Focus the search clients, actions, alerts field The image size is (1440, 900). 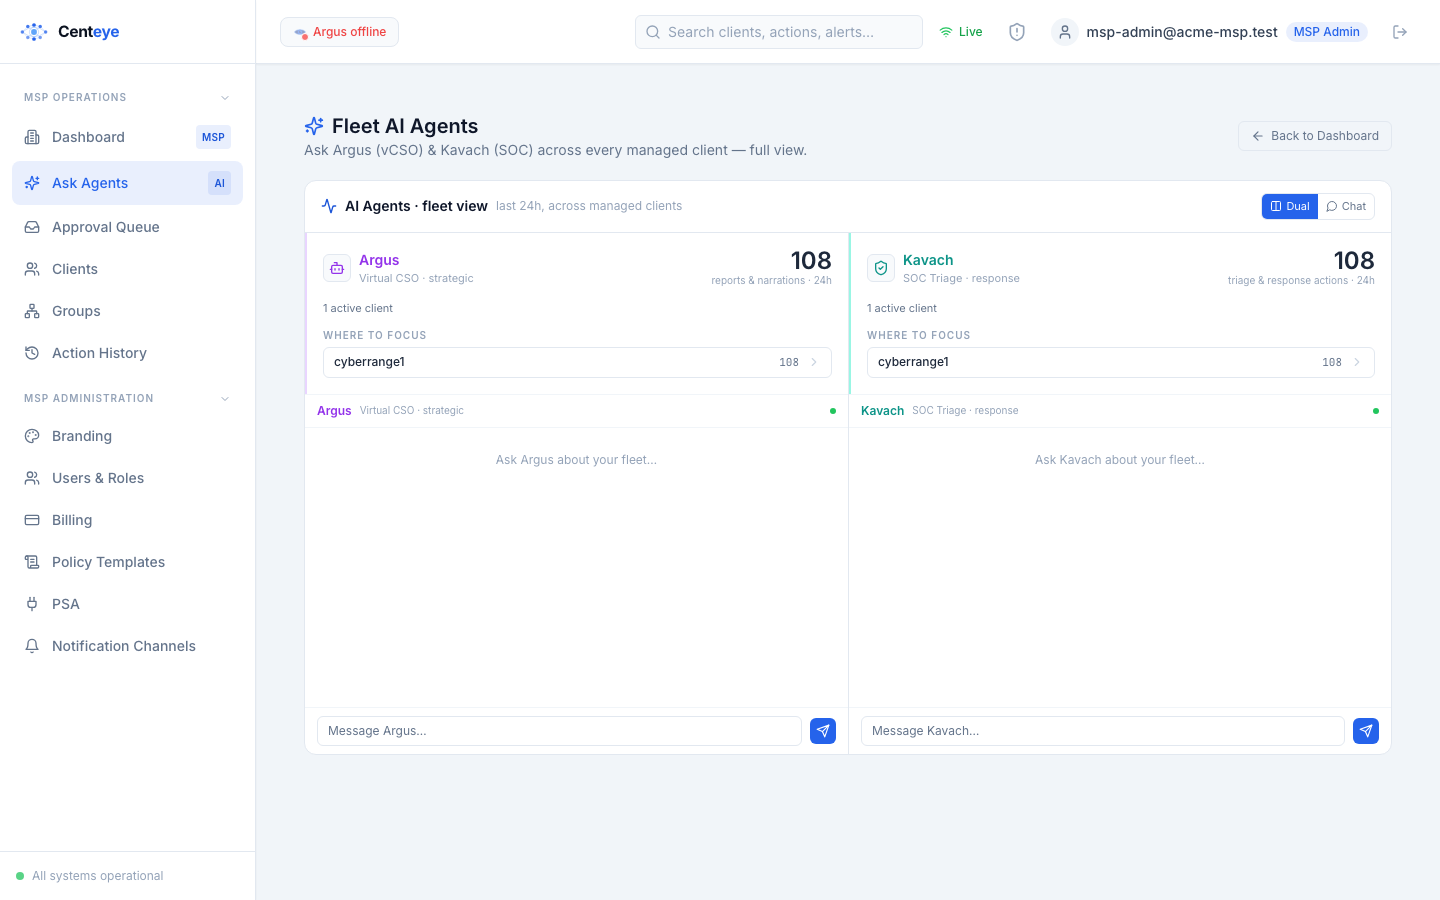779,32
